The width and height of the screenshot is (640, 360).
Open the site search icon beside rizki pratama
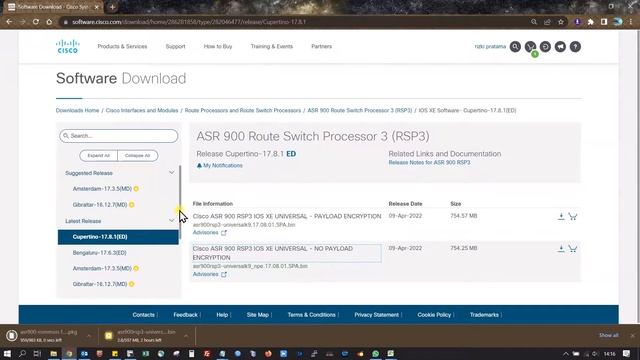pos(515,47)
